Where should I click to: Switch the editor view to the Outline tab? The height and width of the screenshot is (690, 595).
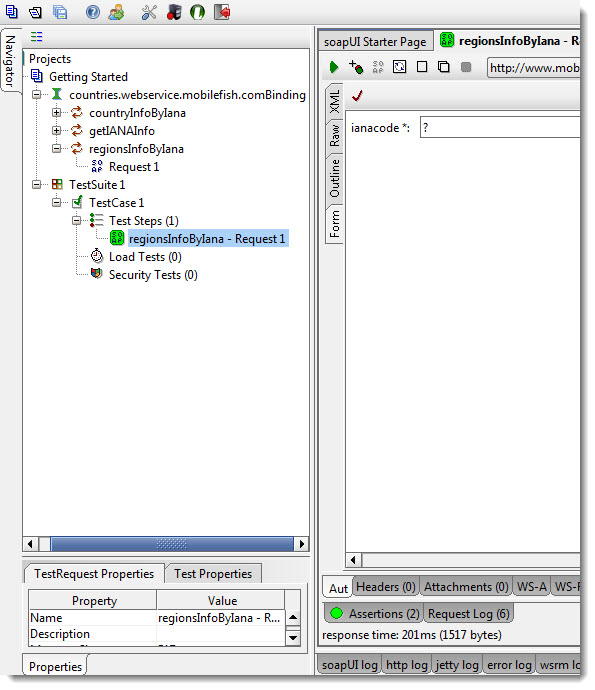pyautogui.click(x=334, y=178)
